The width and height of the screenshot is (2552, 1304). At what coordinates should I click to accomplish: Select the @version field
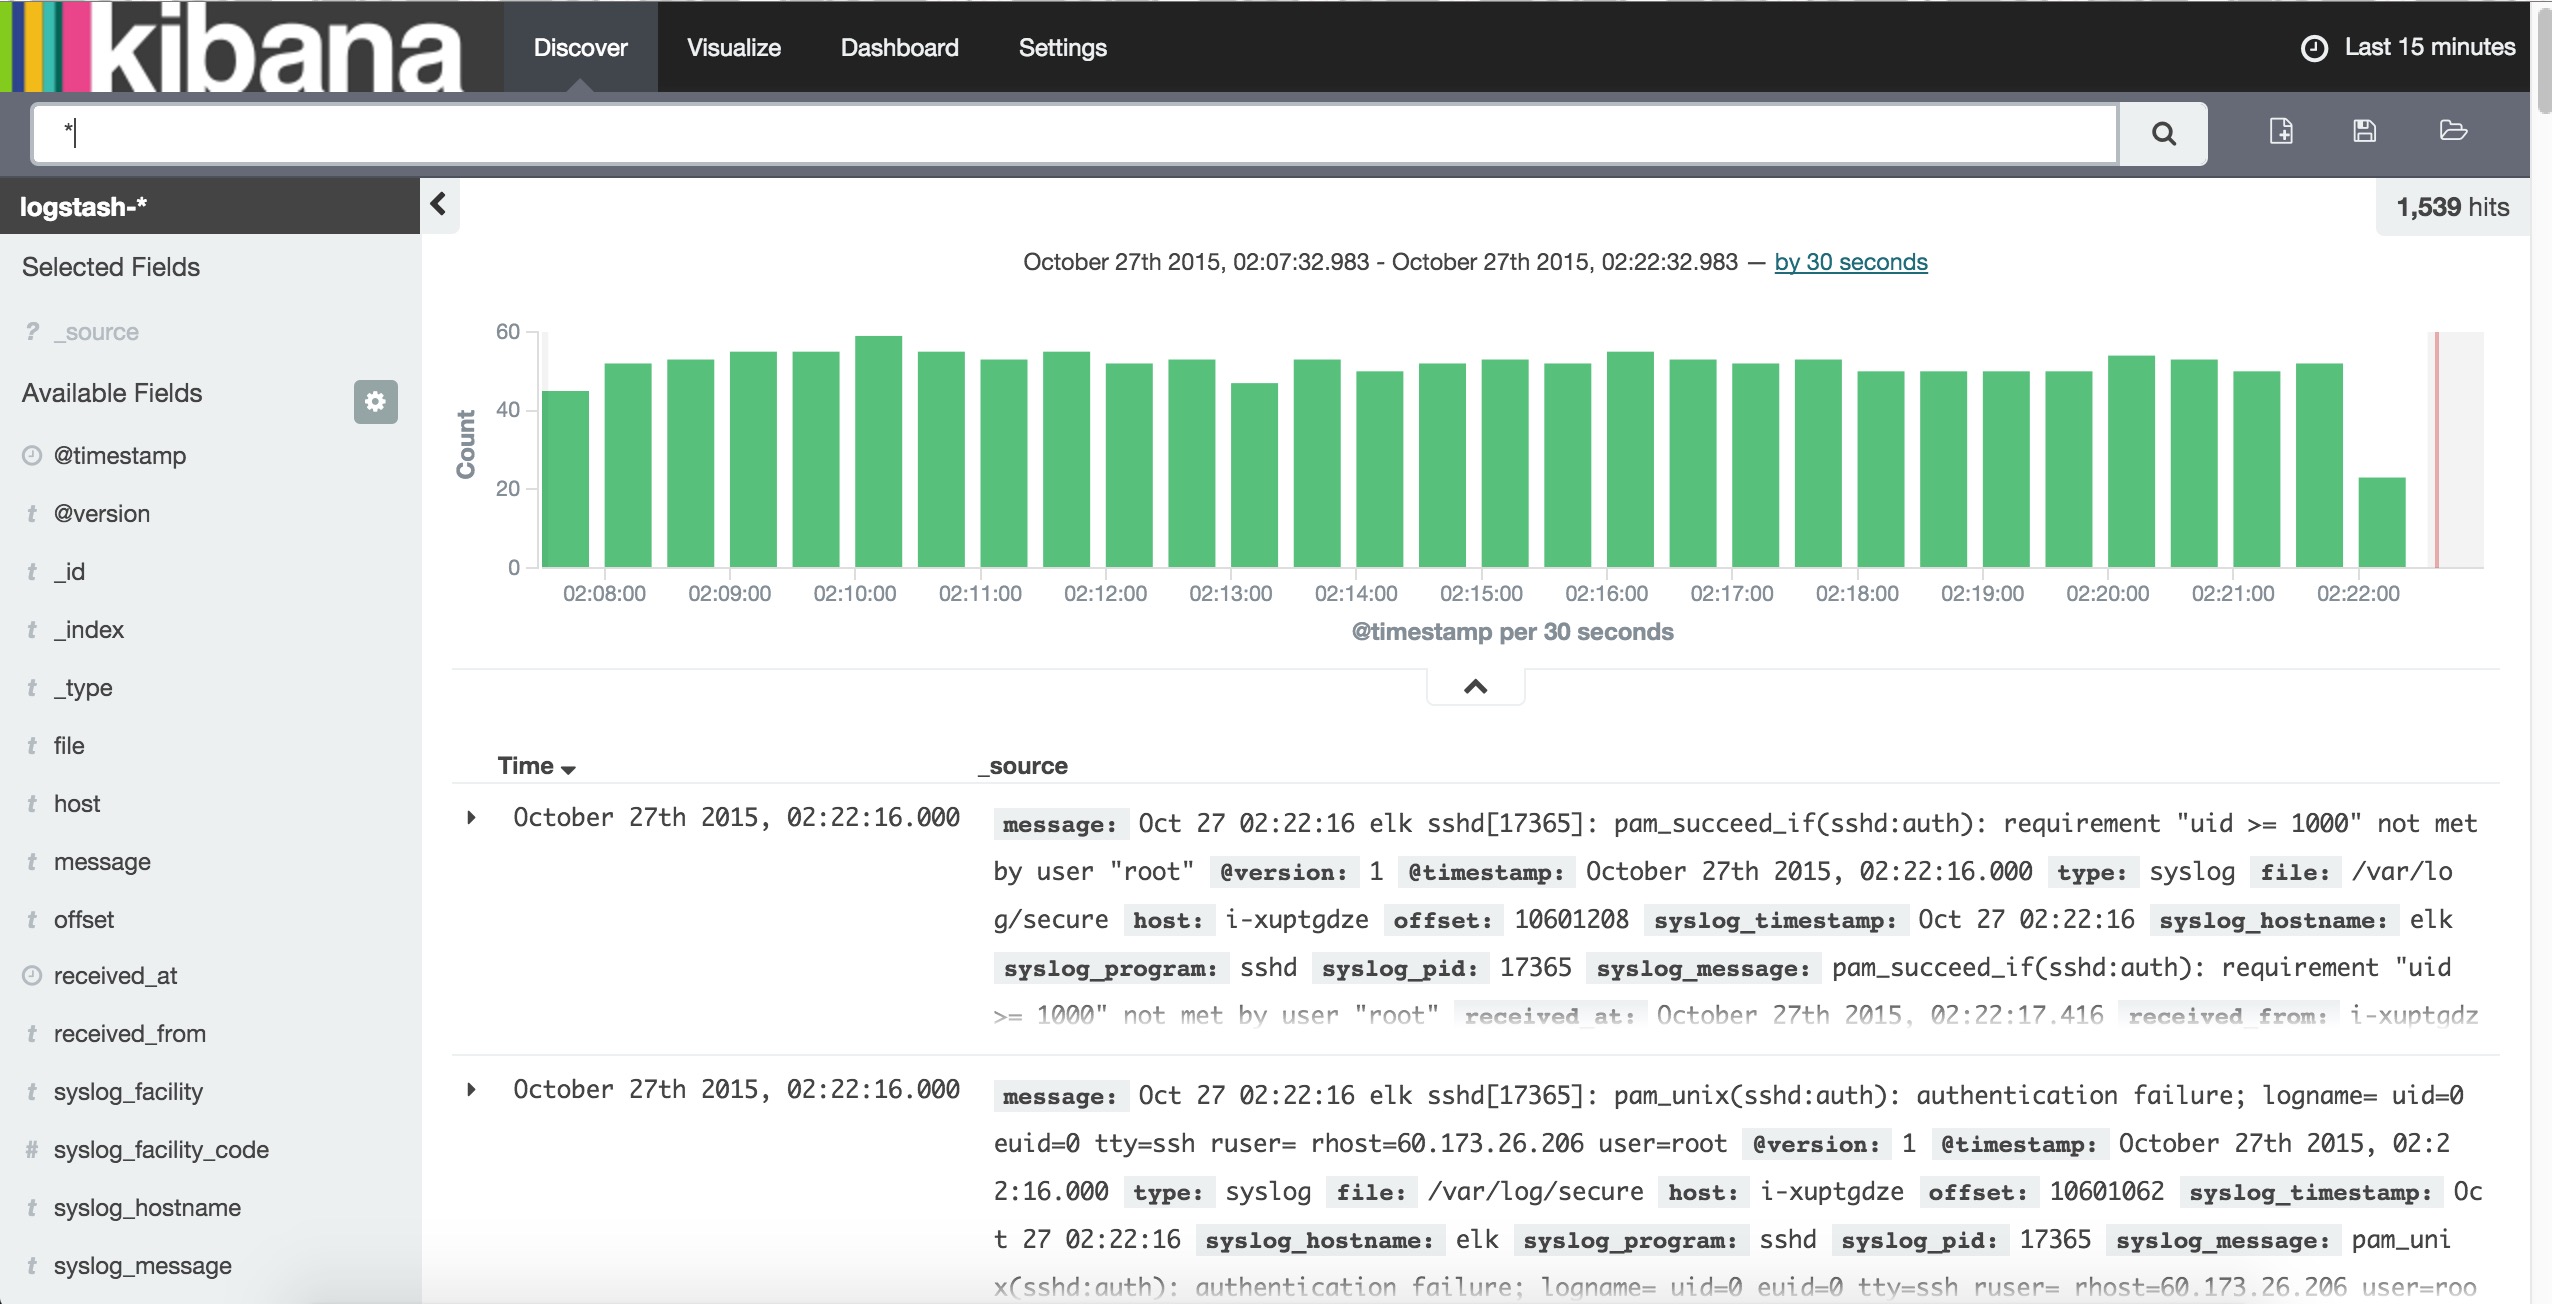[x=102, y=514]
